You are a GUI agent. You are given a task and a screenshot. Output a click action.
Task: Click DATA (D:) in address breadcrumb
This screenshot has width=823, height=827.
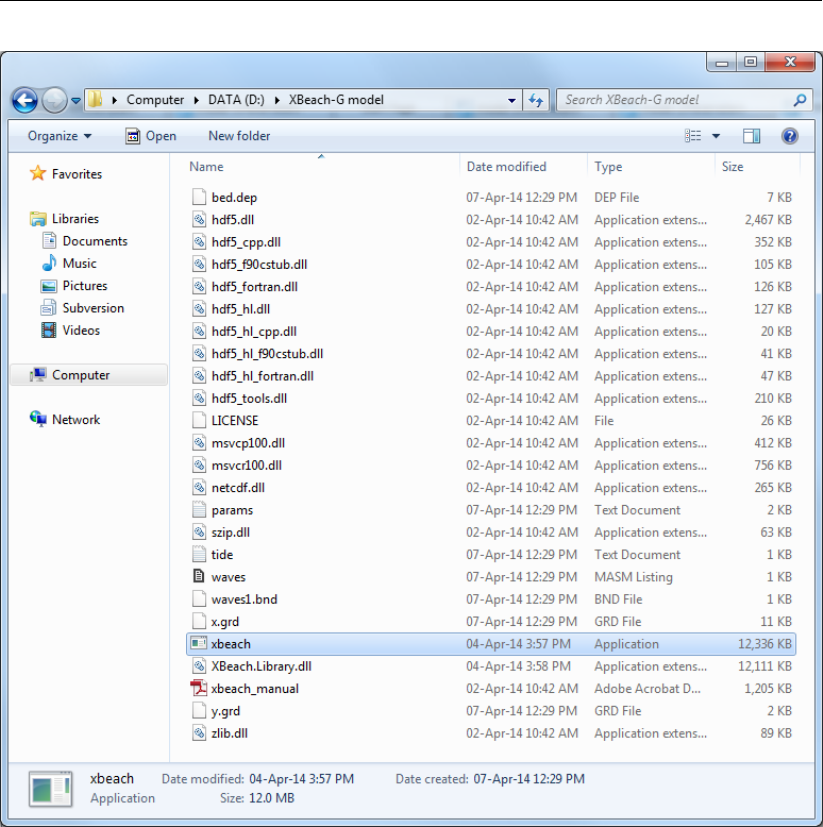(x=236, y=100)
